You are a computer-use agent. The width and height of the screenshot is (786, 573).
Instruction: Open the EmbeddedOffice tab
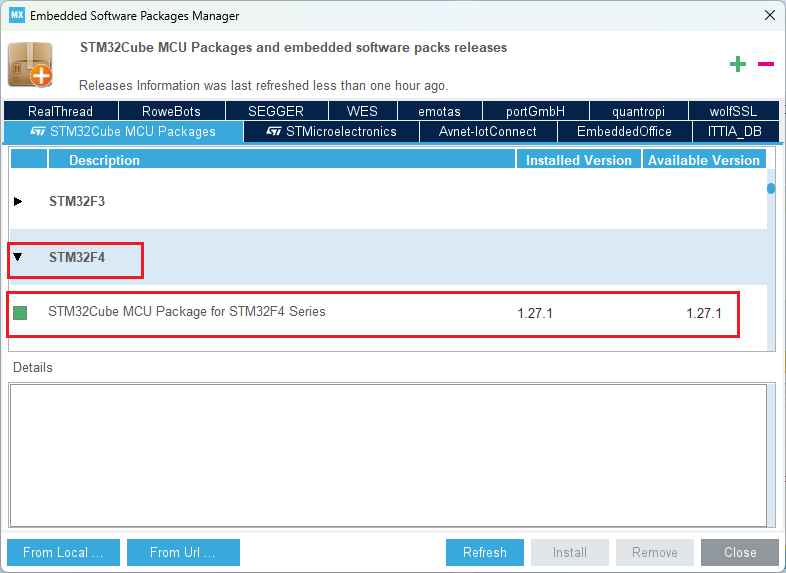(624, 131)
